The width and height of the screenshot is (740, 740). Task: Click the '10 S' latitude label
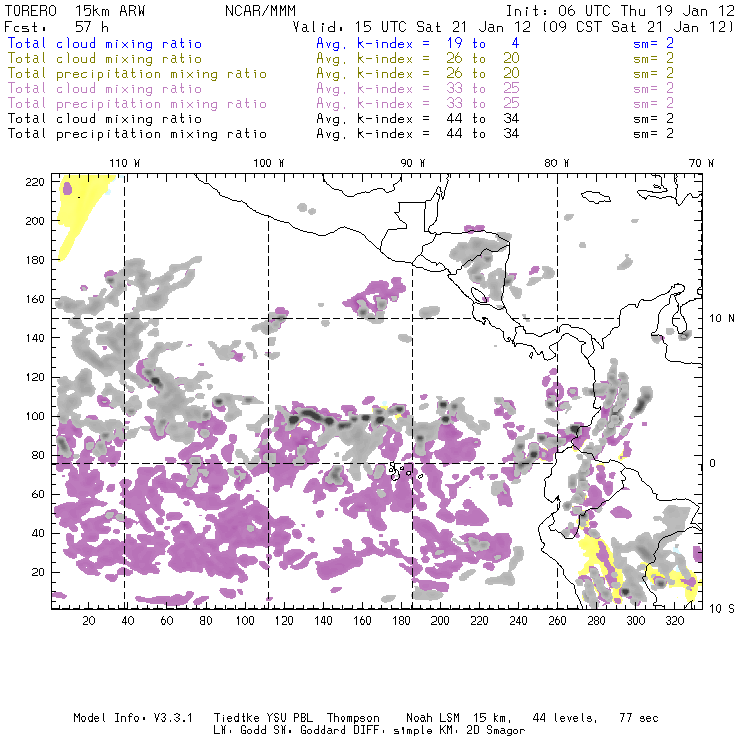[x=722, y=609]
